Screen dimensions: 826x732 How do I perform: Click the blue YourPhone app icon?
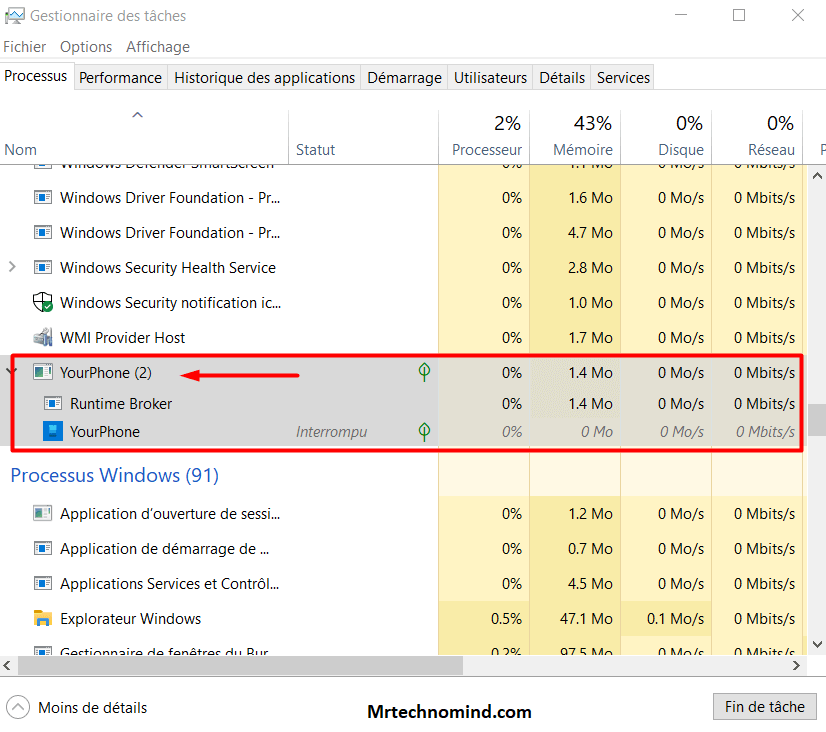[52, 432]
